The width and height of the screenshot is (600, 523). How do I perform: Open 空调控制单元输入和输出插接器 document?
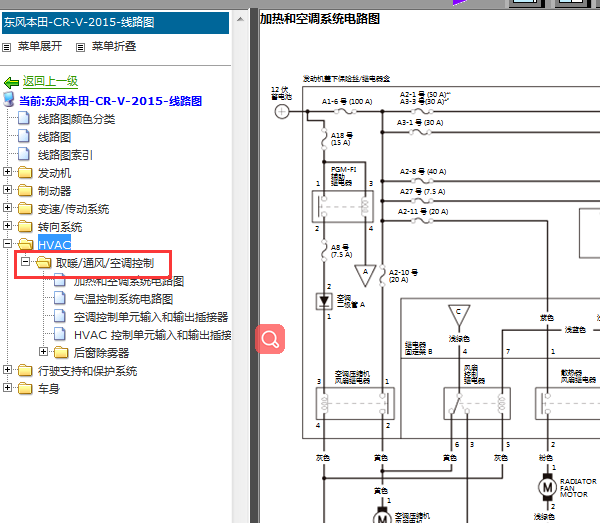[151, 317]
